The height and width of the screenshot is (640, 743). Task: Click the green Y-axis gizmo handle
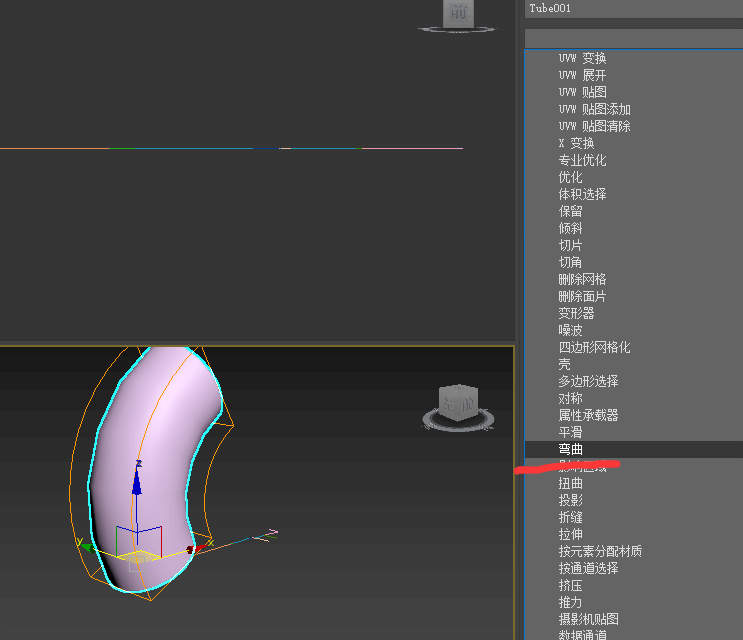(88, 546)
